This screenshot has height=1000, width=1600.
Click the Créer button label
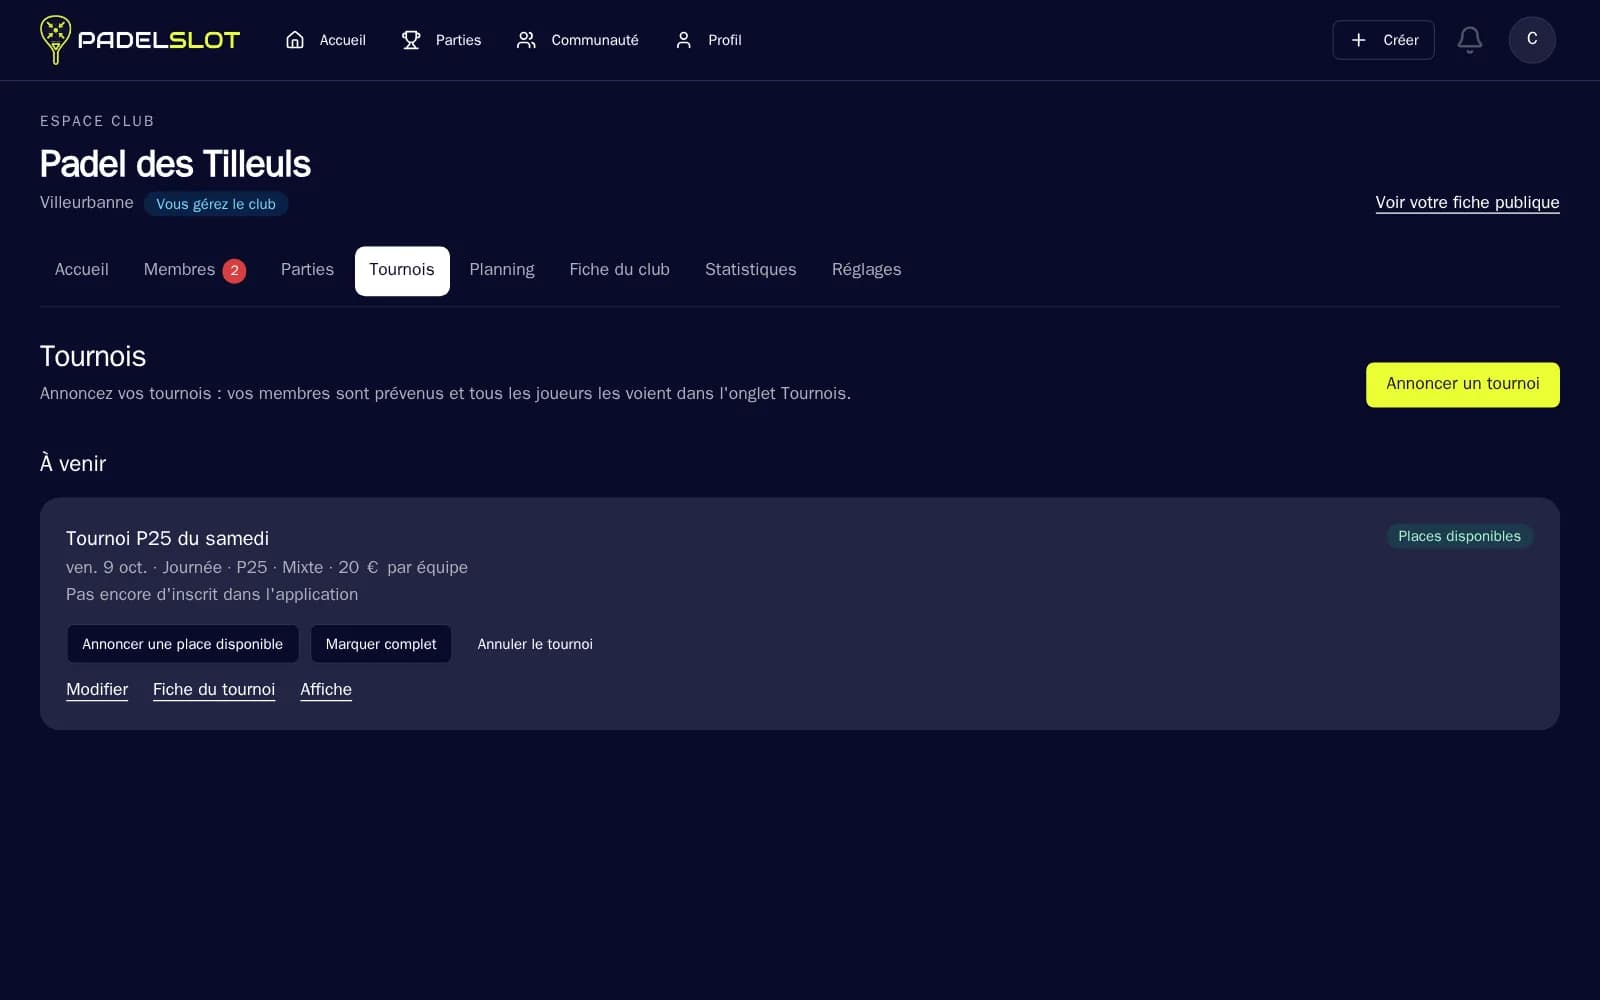coord(1401,40)
